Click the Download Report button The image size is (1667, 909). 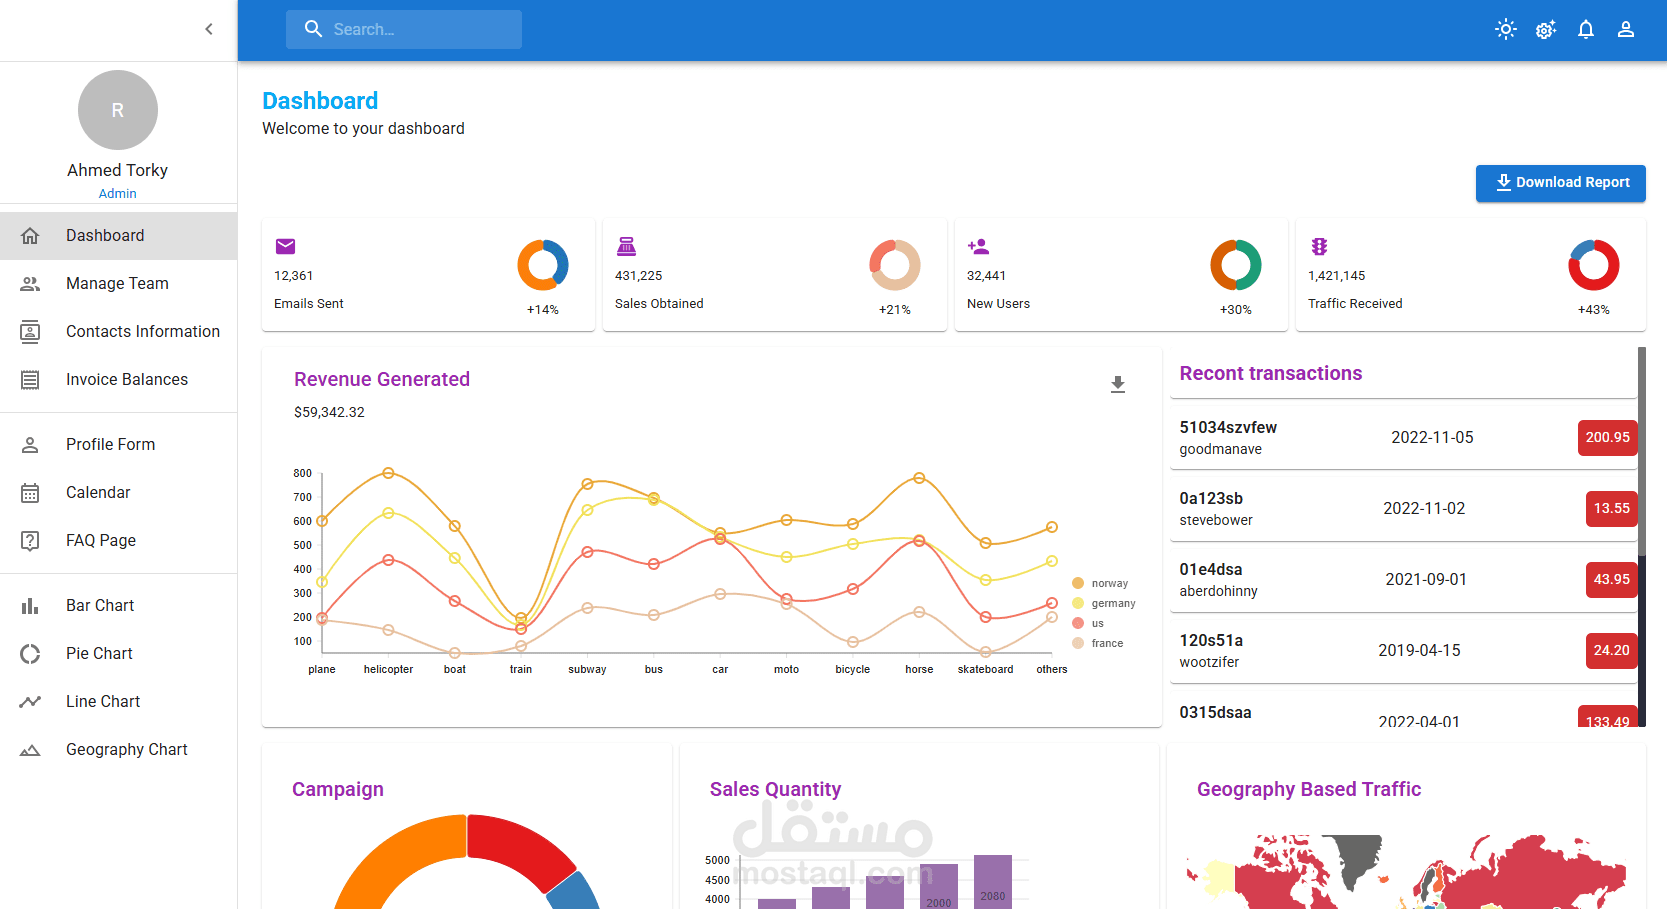[x=1561, y=183]
